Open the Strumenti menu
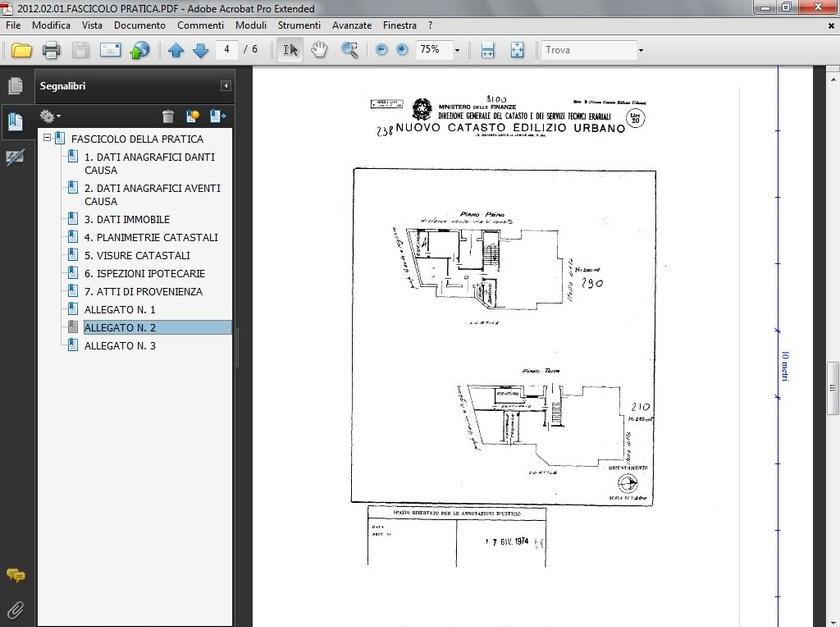 pos(299,25)
